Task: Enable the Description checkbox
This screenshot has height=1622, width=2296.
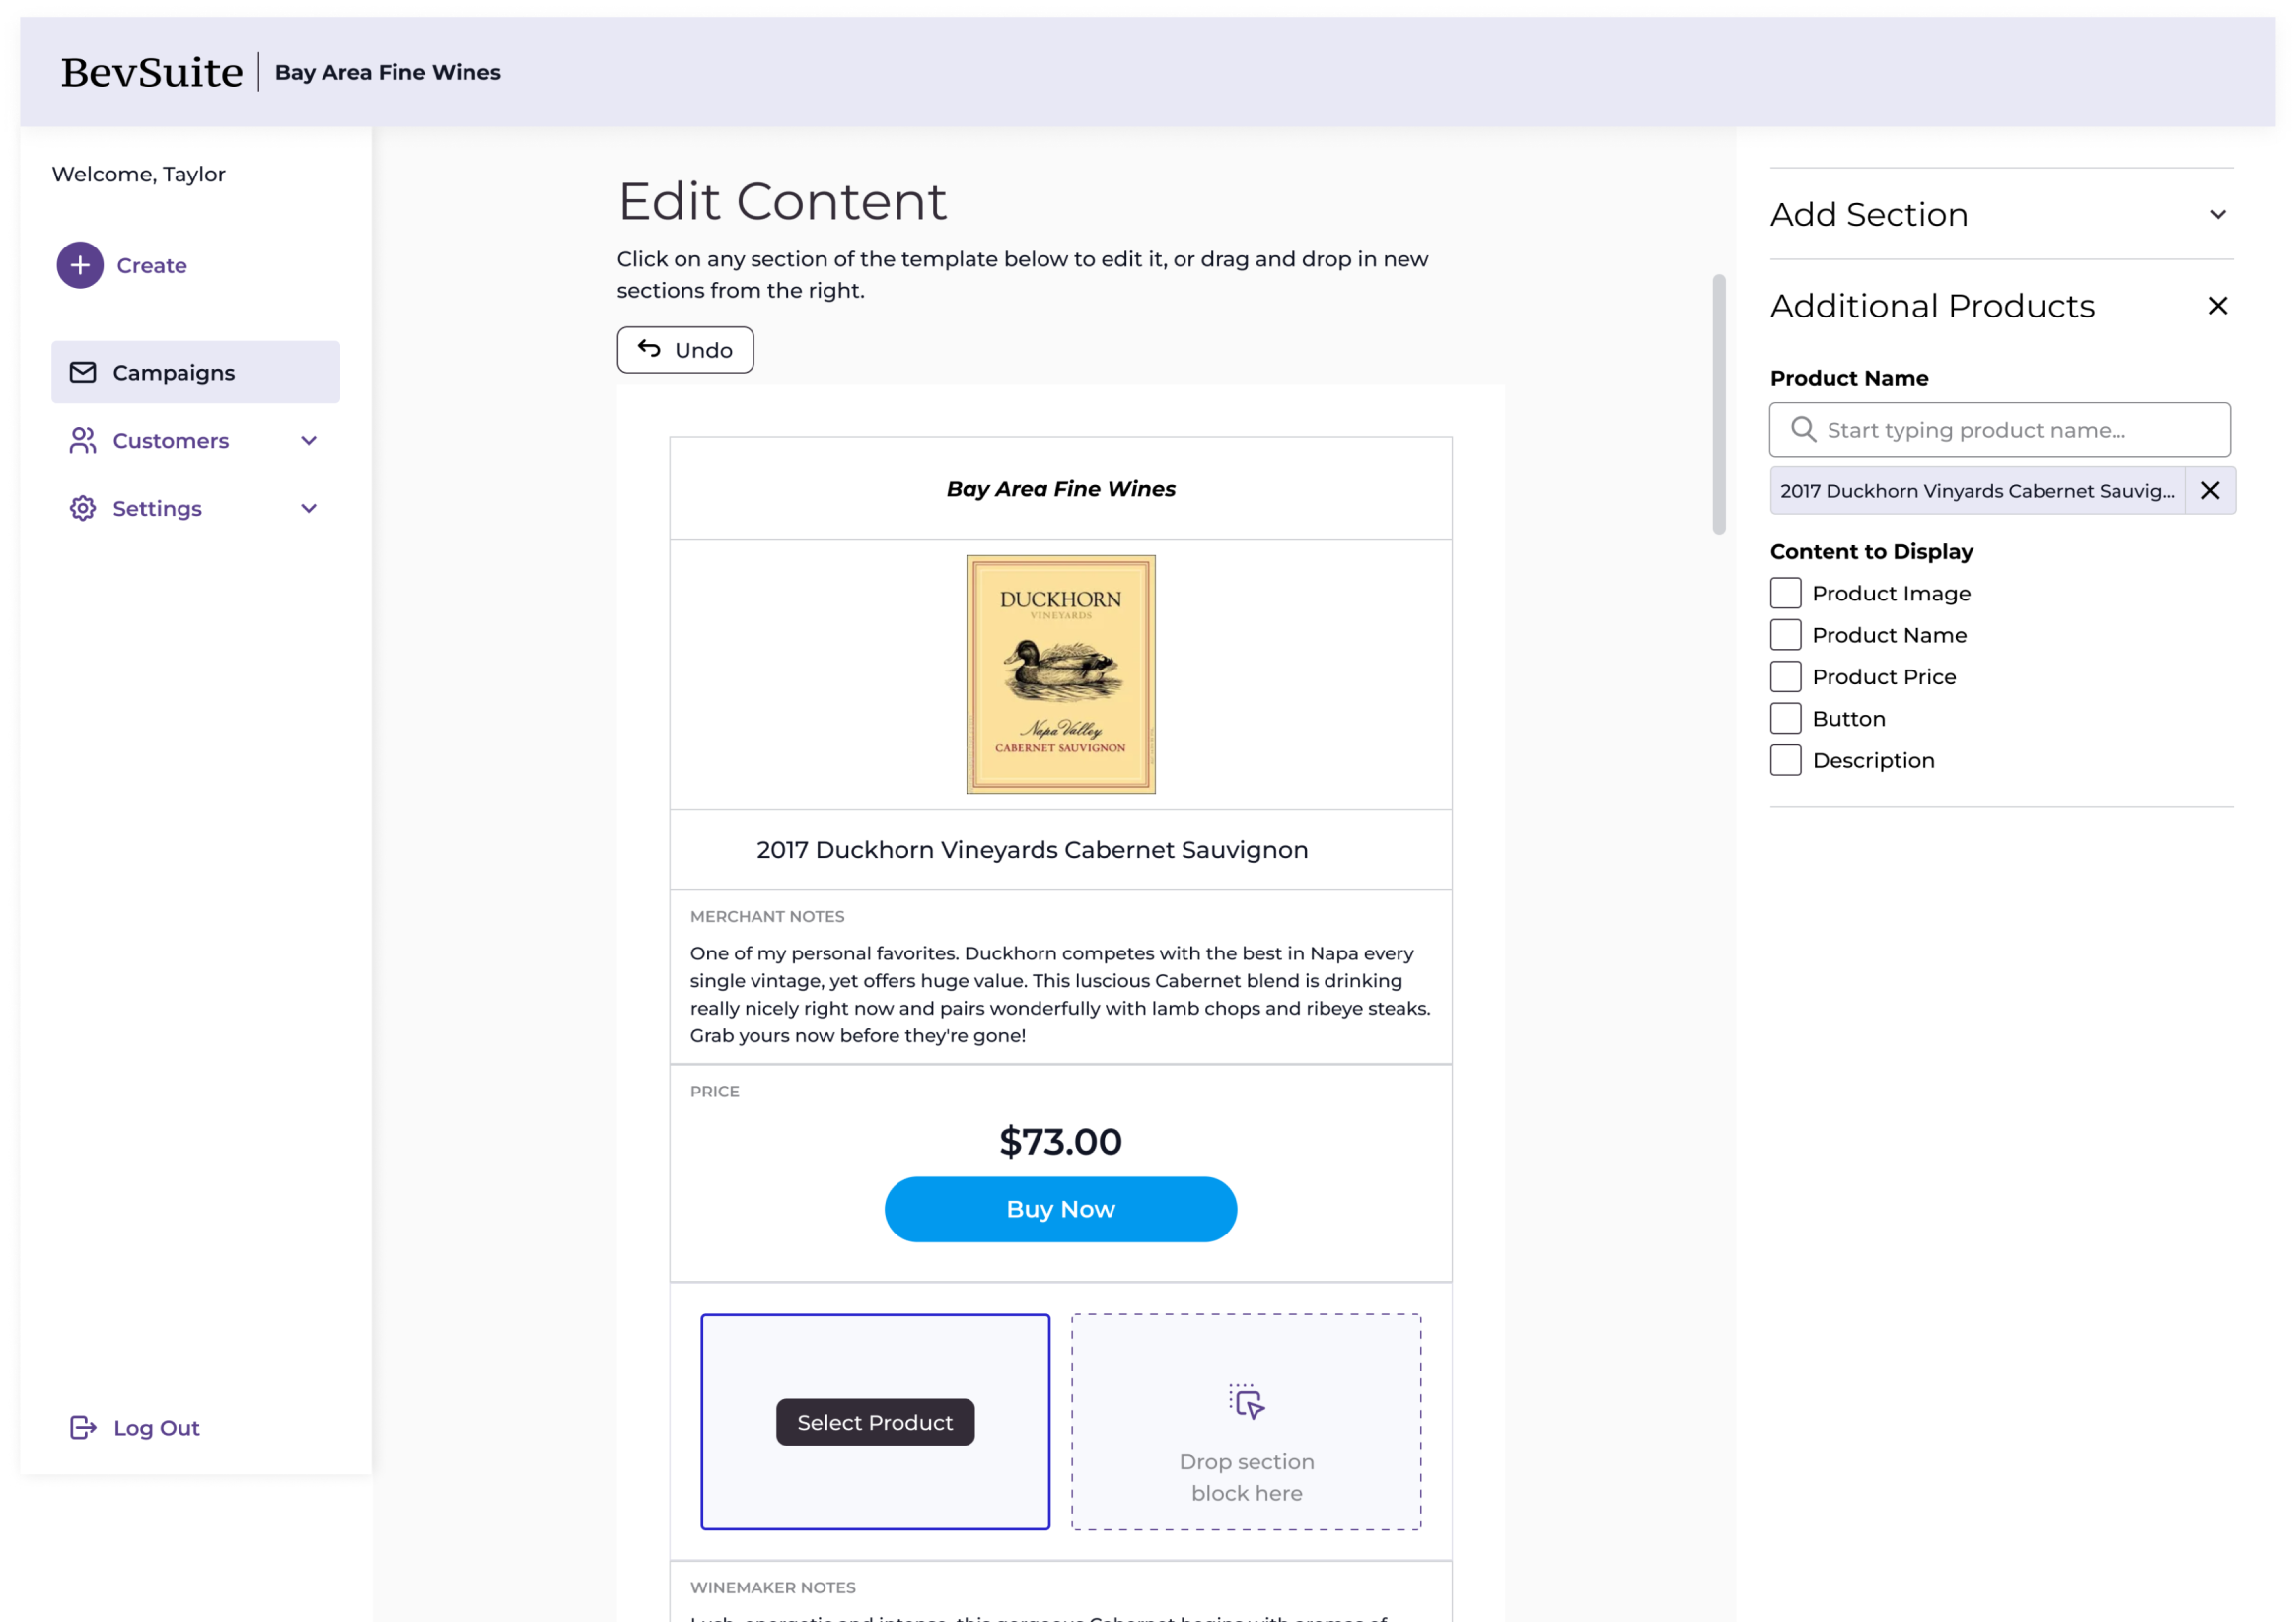Action: click(x=1786, y=760)
